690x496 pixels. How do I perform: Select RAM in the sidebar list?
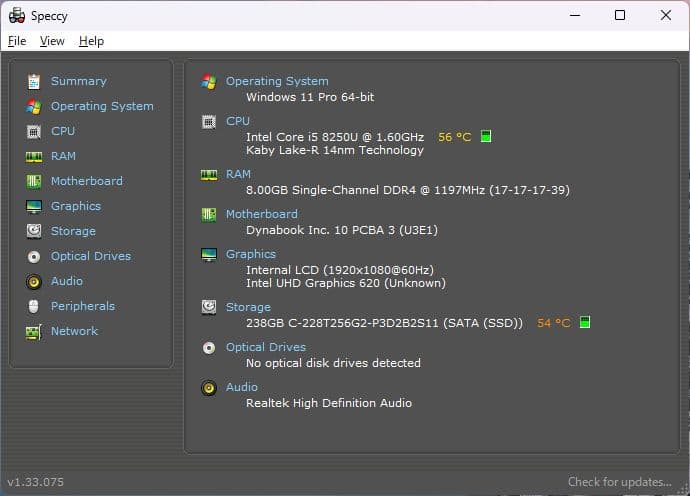click(63, 156)
